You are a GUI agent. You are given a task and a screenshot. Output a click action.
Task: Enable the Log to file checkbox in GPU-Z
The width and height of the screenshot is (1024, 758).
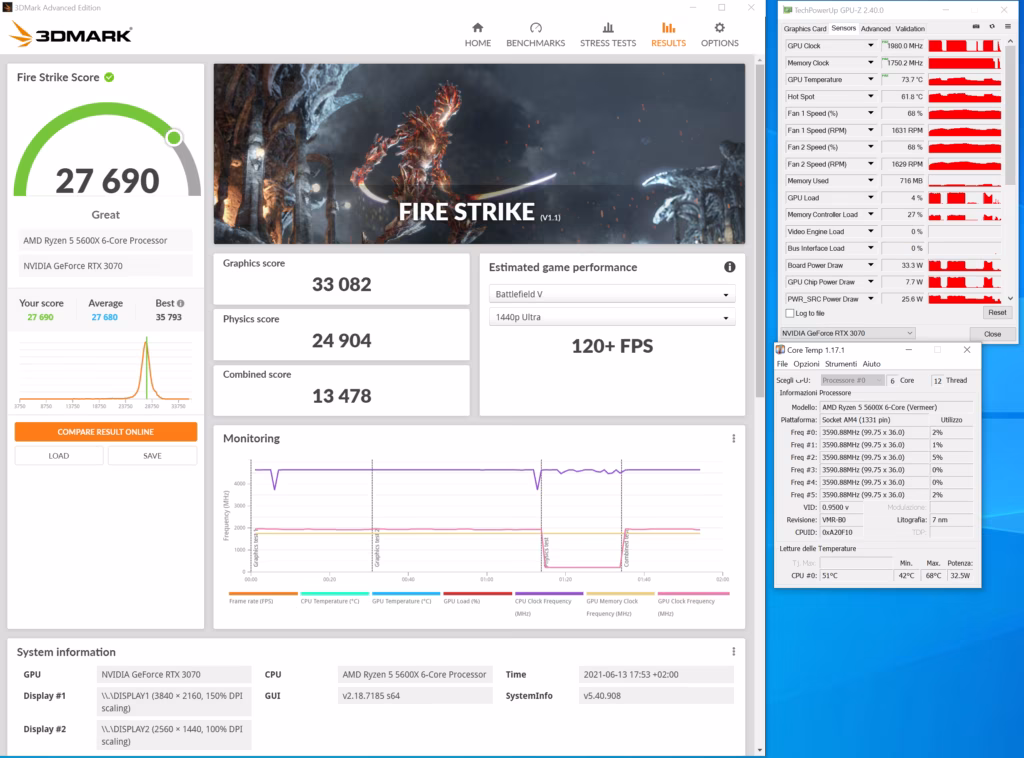point(790,313)
